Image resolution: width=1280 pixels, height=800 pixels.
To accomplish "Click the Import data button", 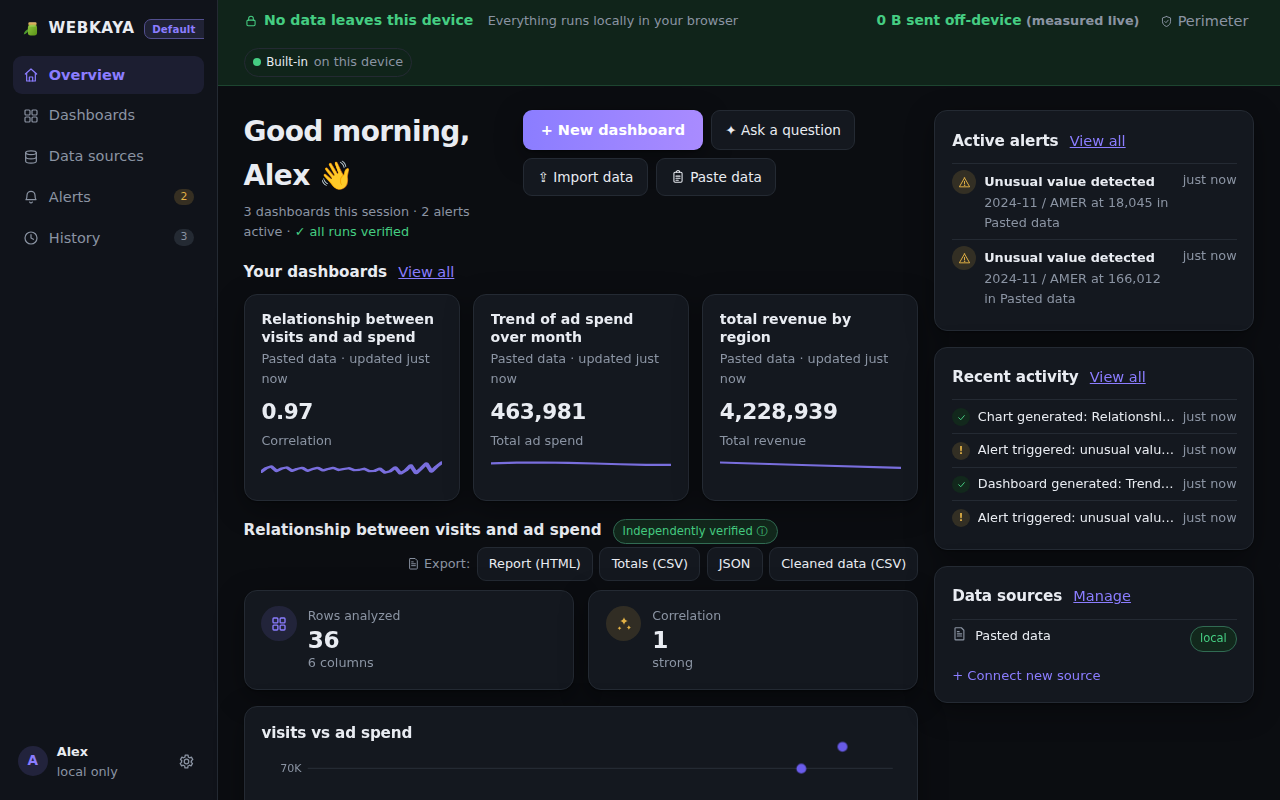I will 585,177.
